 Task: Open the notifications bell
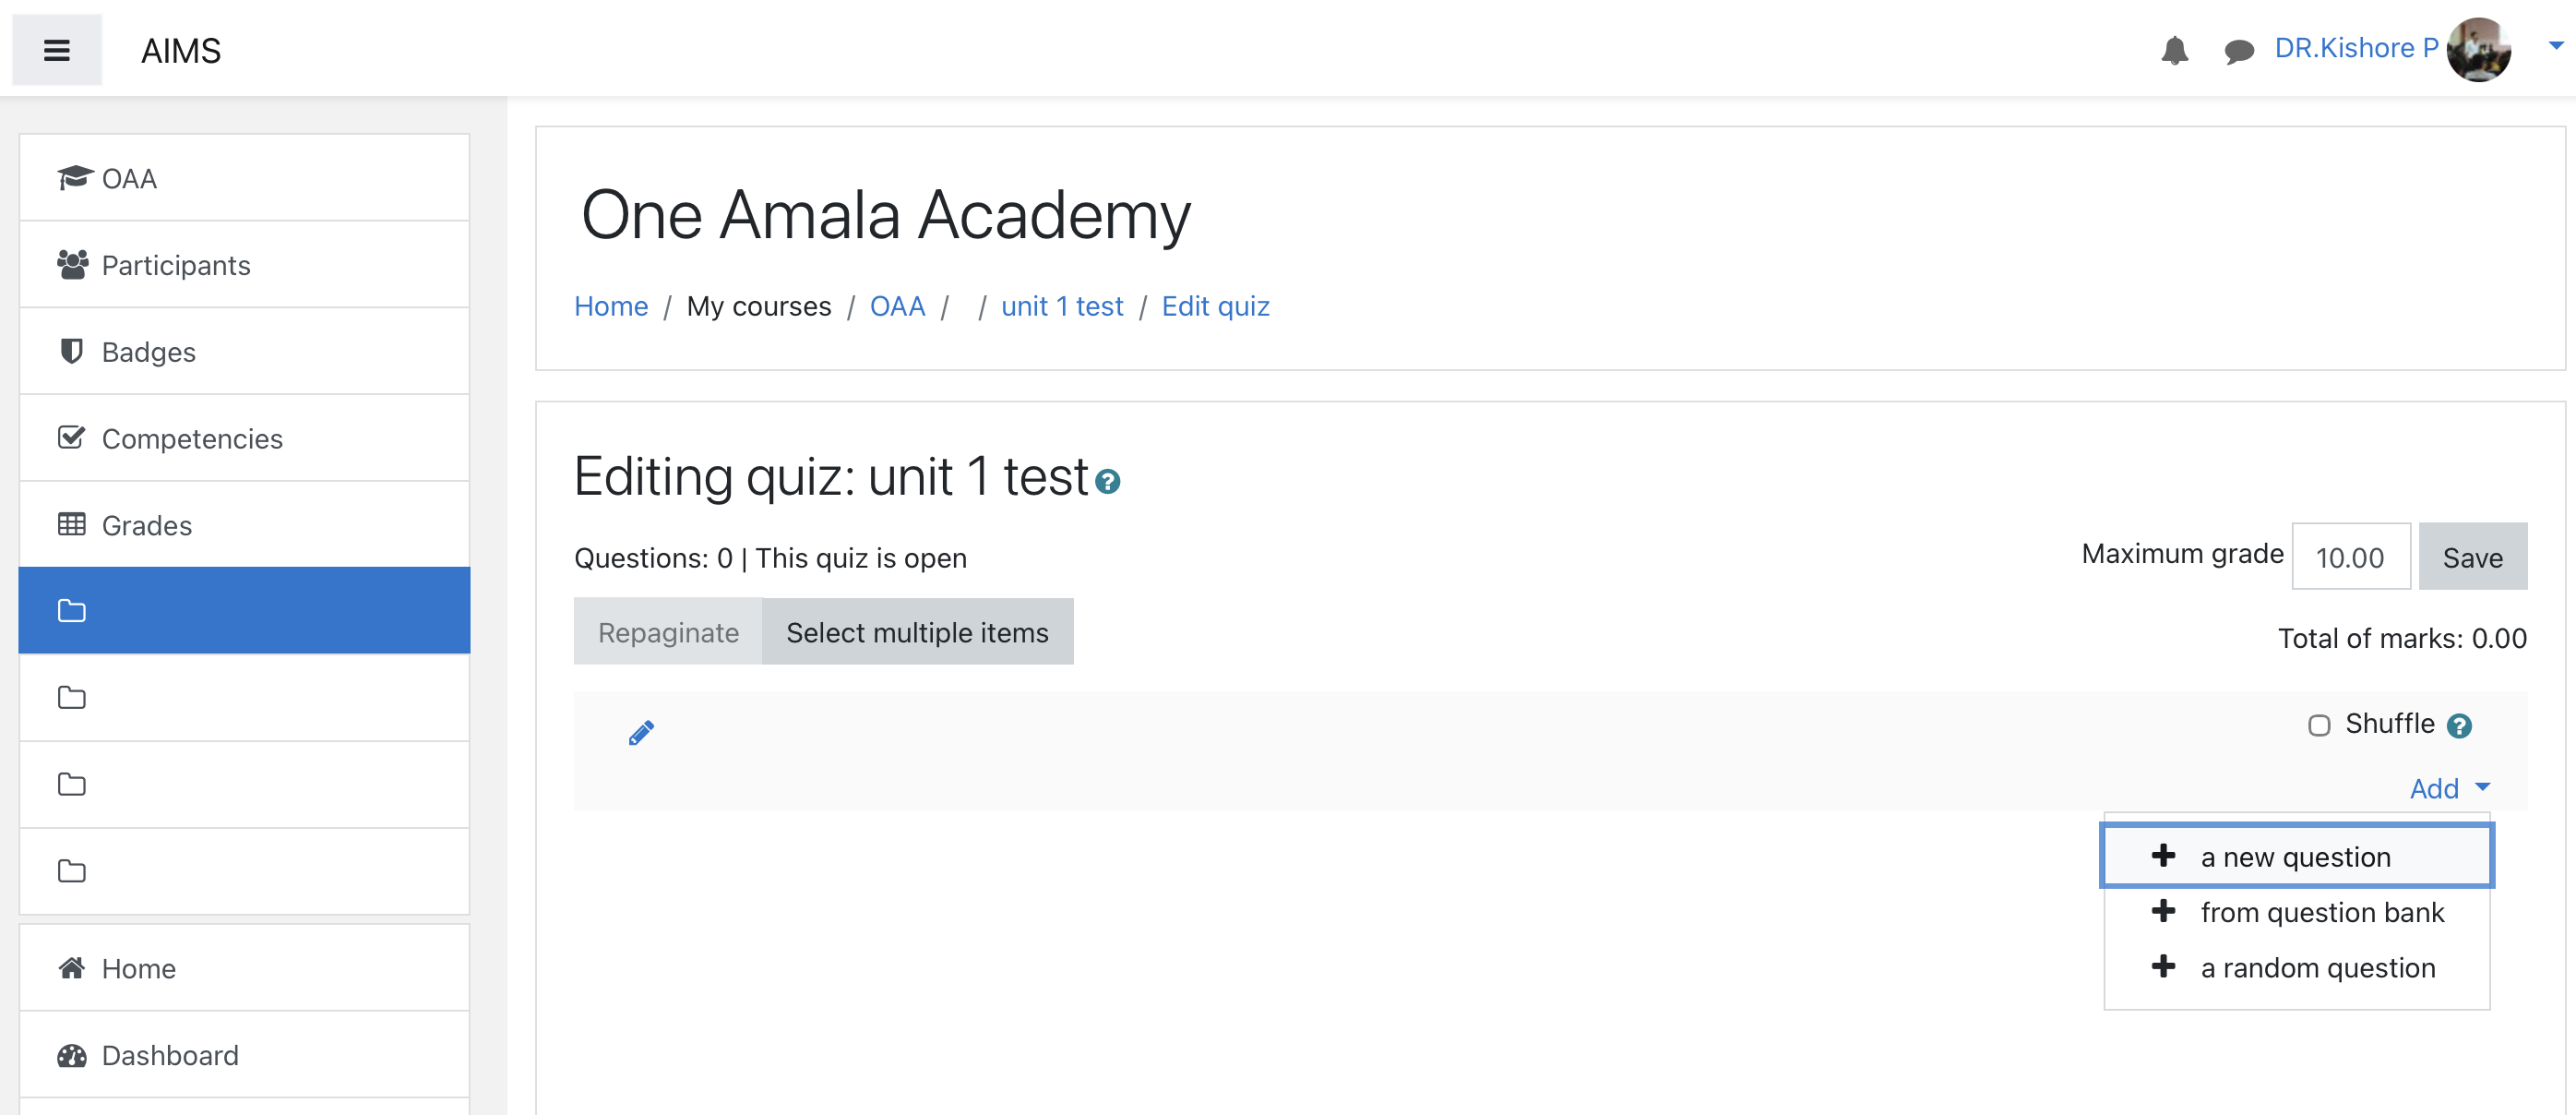(2174, 50)
